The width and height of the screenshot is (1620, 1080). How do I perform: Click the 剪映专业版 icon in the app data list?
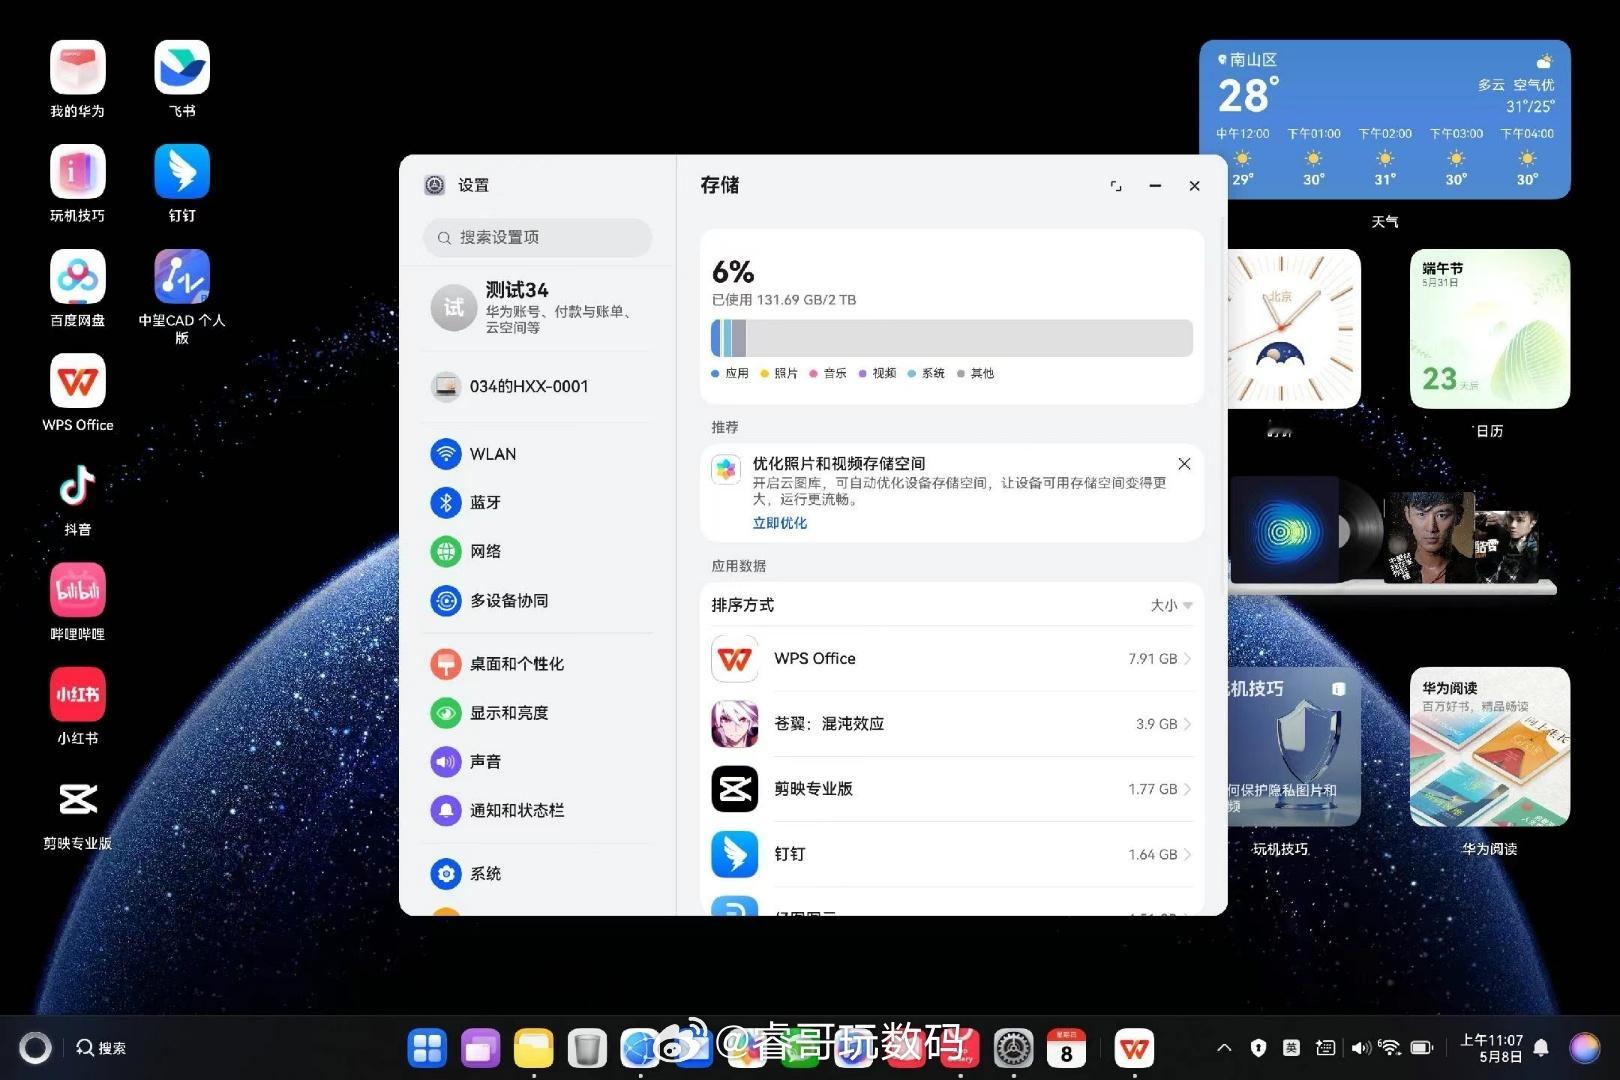tap(735, 789)
